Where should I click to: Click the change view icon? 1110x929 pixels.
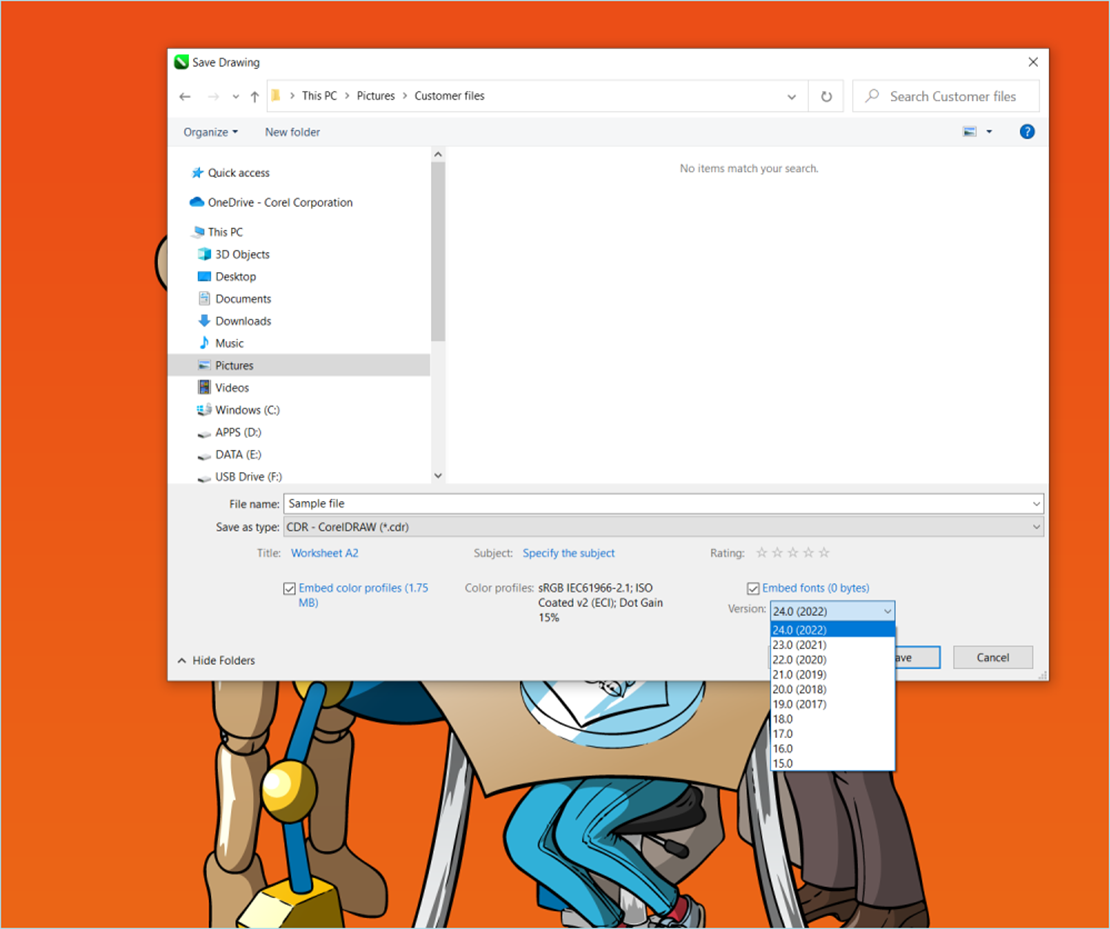point(969,132)
